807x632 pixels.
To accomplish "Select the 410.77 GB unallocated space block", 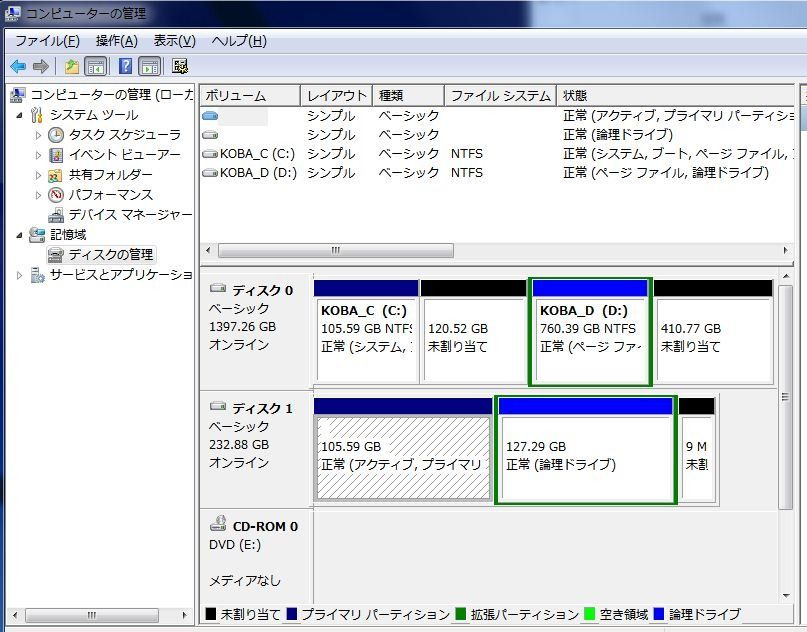I will coord(713,331).
